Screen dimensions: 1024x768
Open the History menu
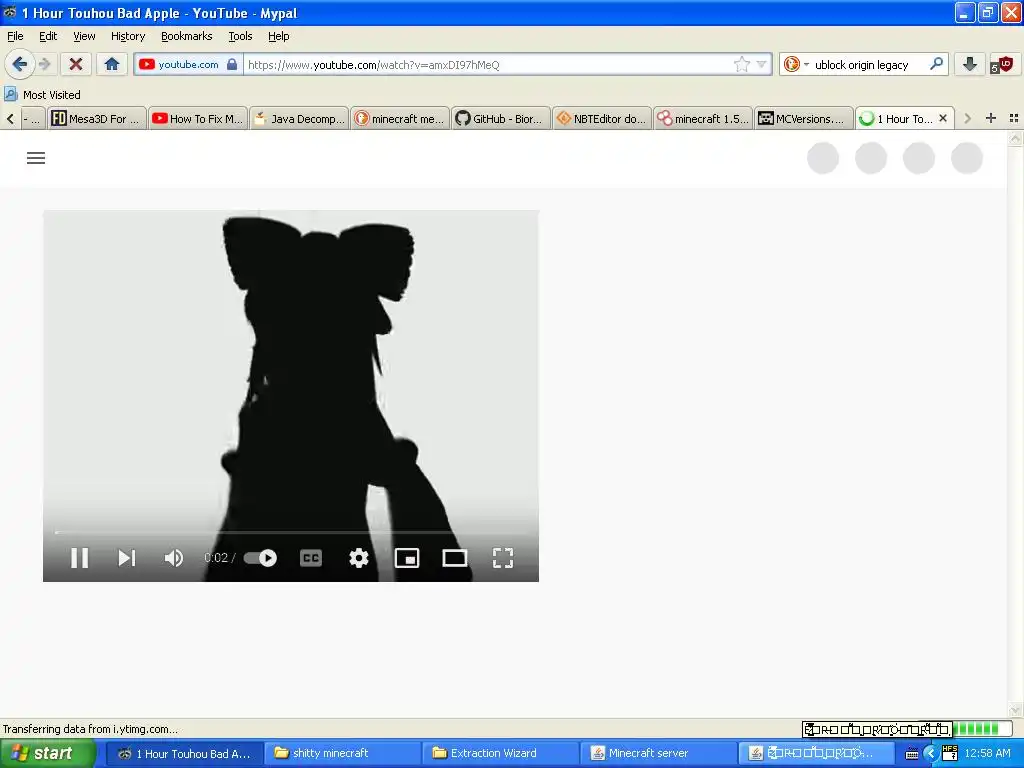127,36
